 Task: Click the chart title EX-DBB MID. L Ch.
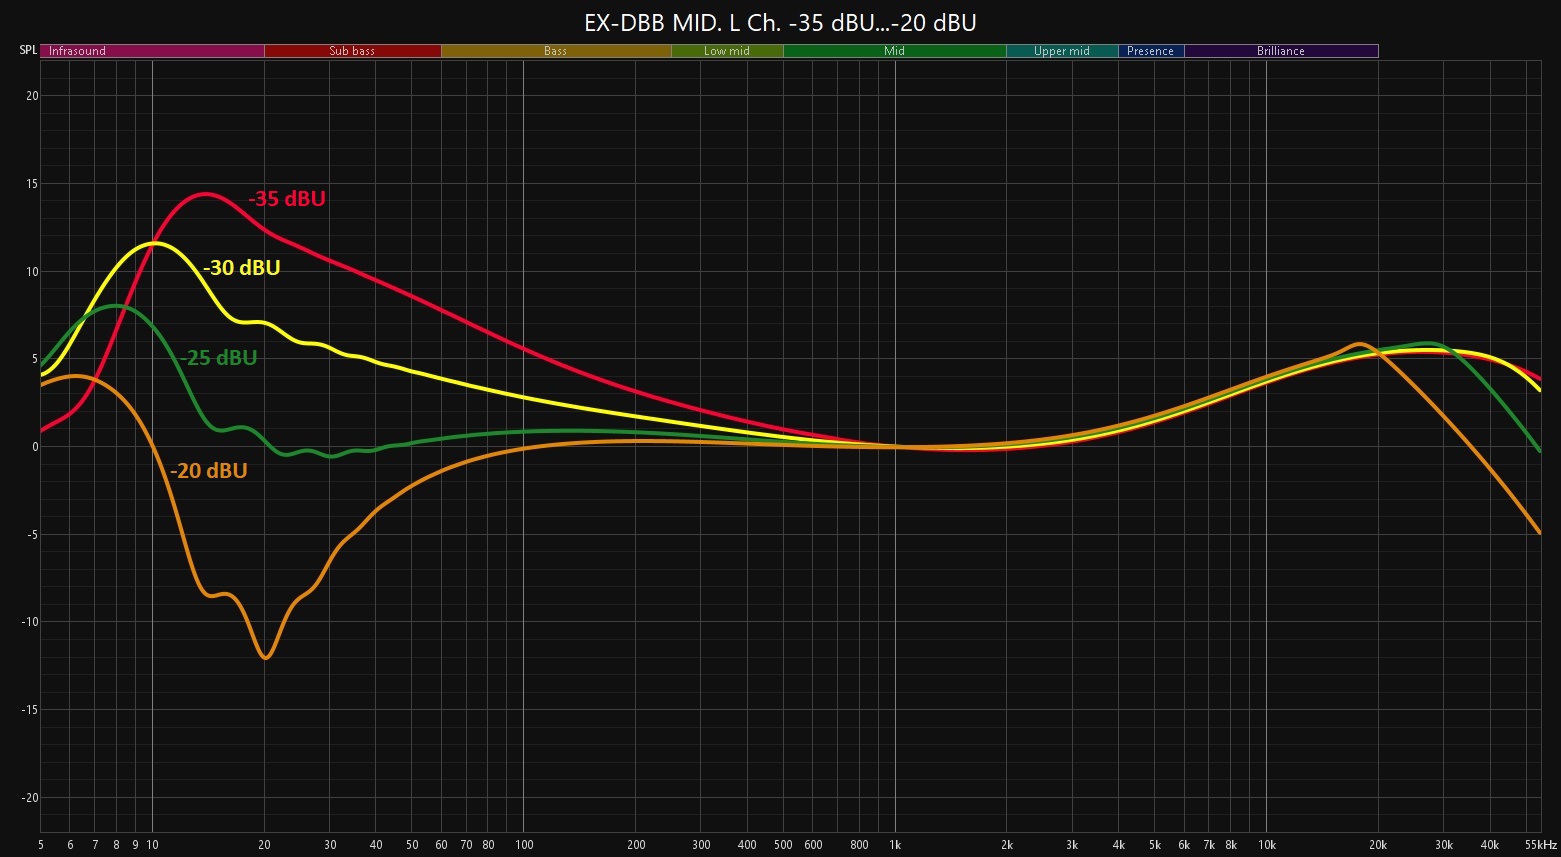point(780,23)
